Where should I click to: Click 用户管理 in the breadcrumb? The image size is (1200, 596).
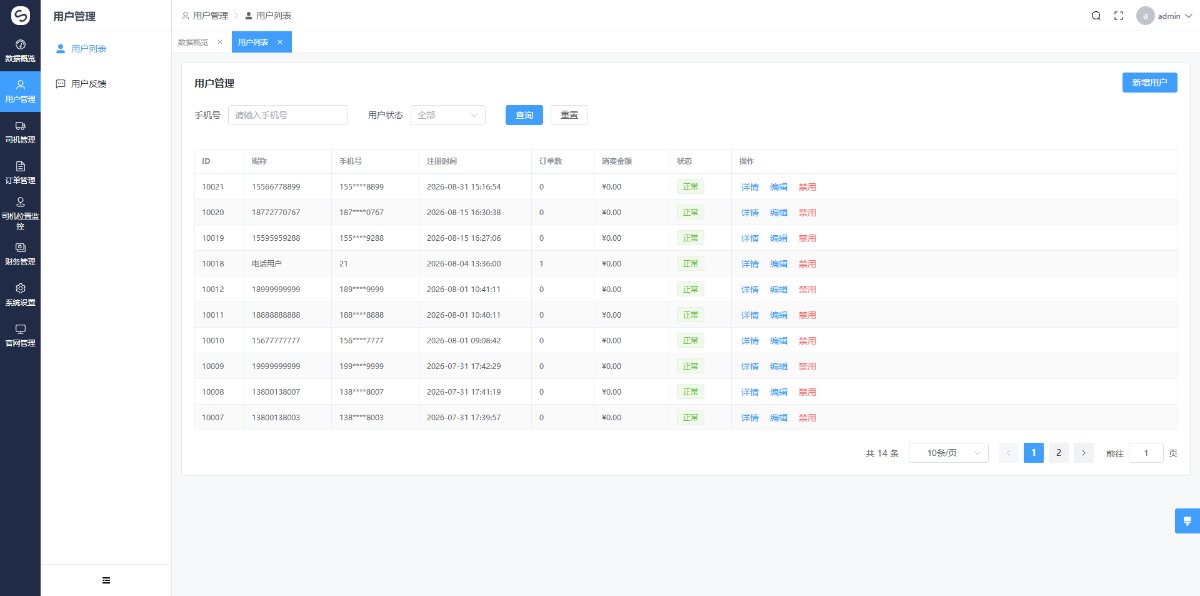204,16
